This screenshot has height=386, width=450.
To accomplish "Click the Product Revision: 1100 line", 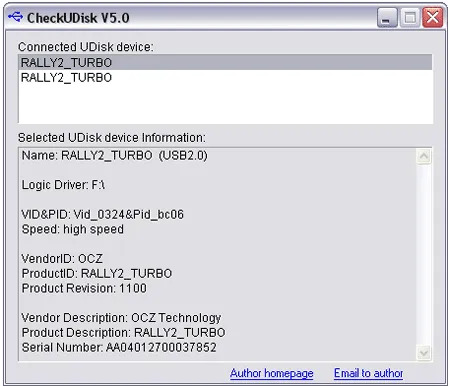I will point(84,288).
